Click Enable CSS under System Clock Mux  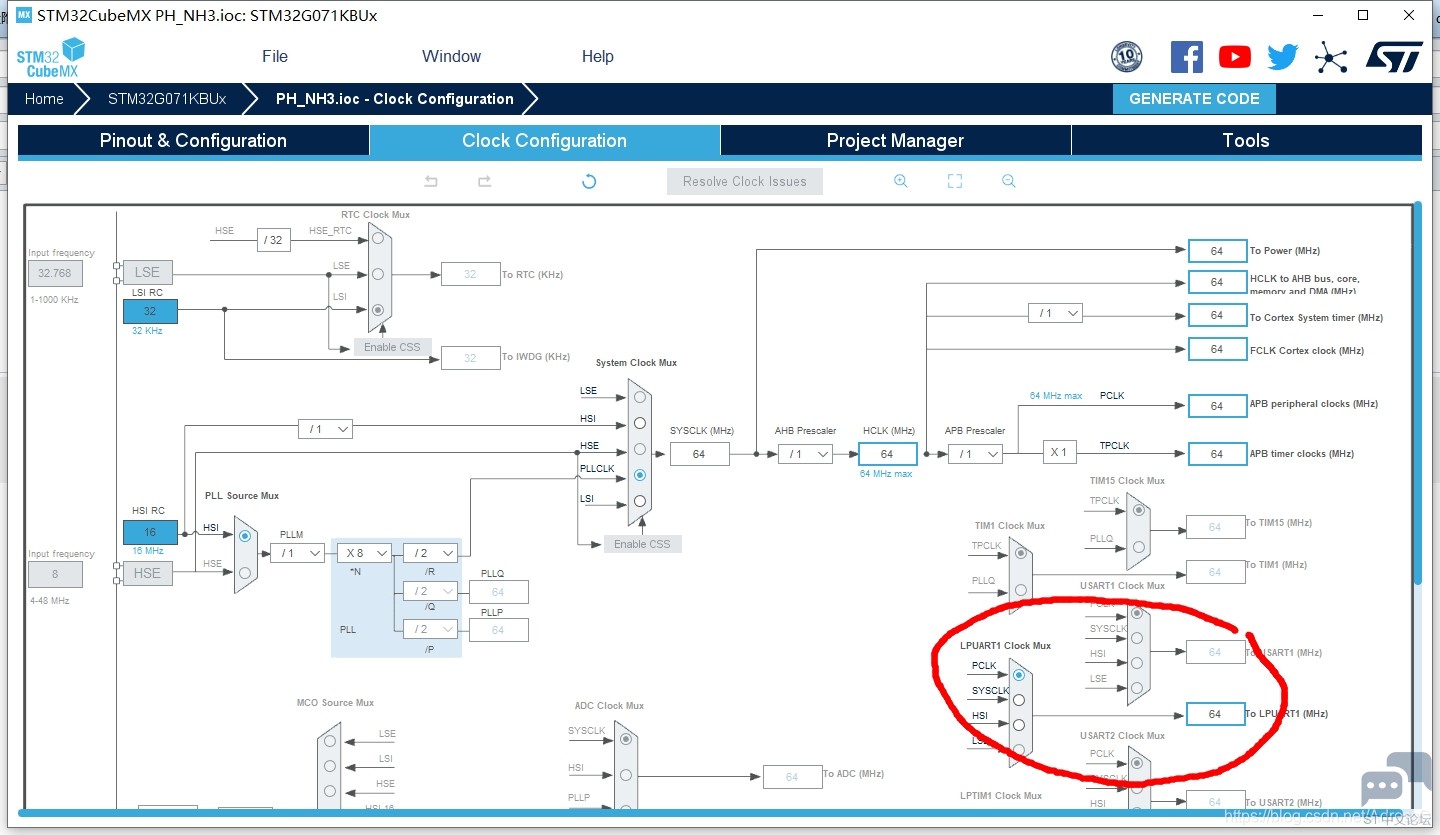(643, 544)
